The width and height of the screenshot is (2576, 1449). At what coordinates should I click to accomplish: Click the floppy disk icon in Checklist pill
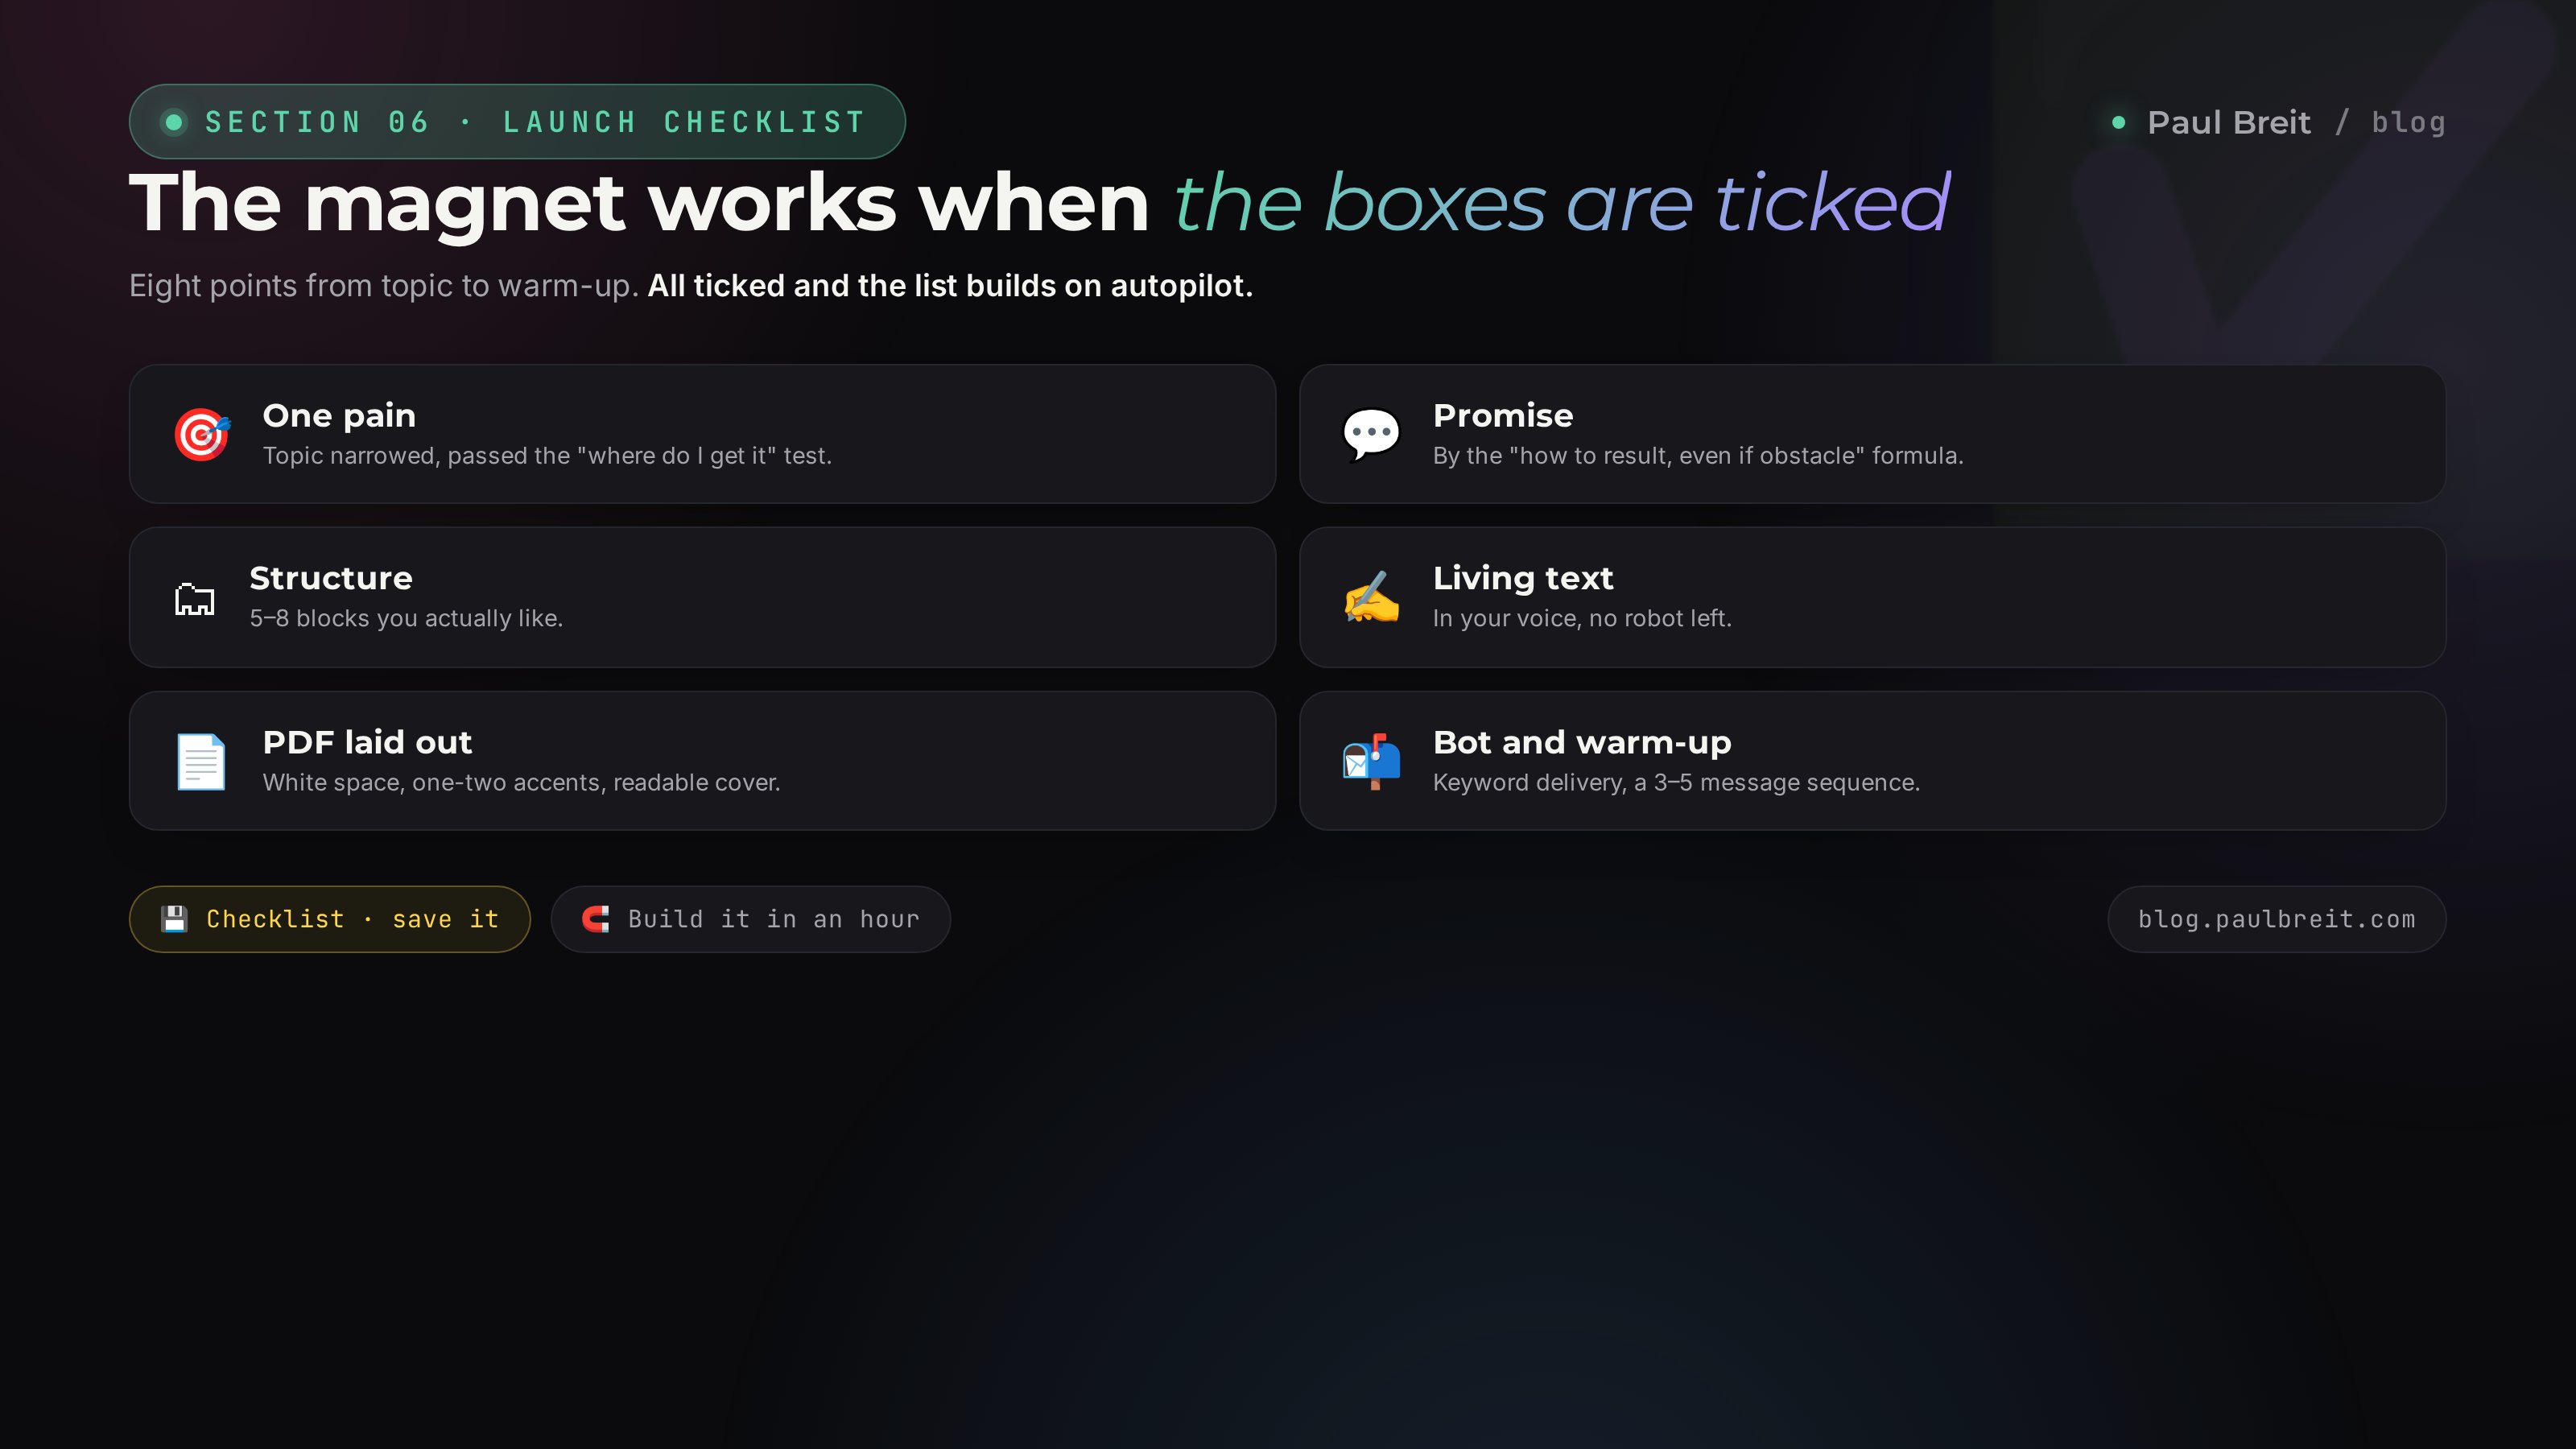pyautogui.click(x=174, y=919)
